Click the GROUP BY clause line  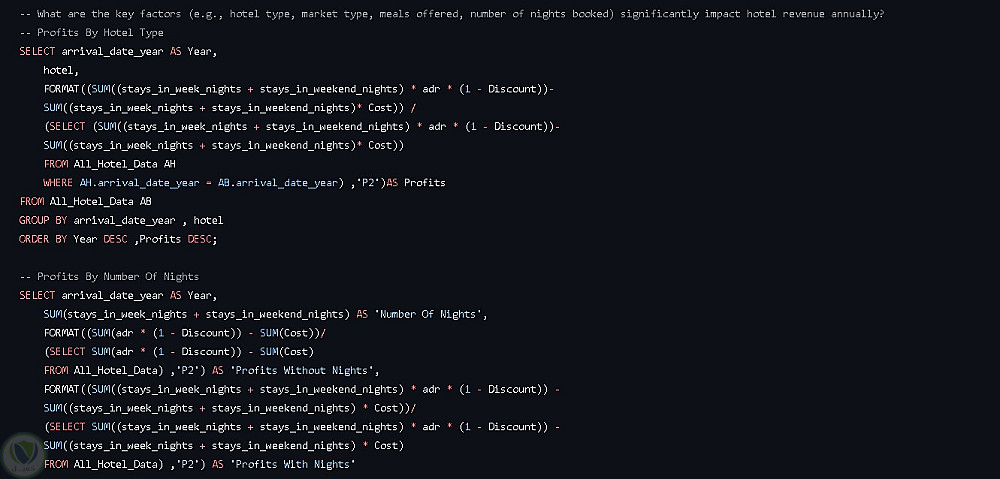121,220
